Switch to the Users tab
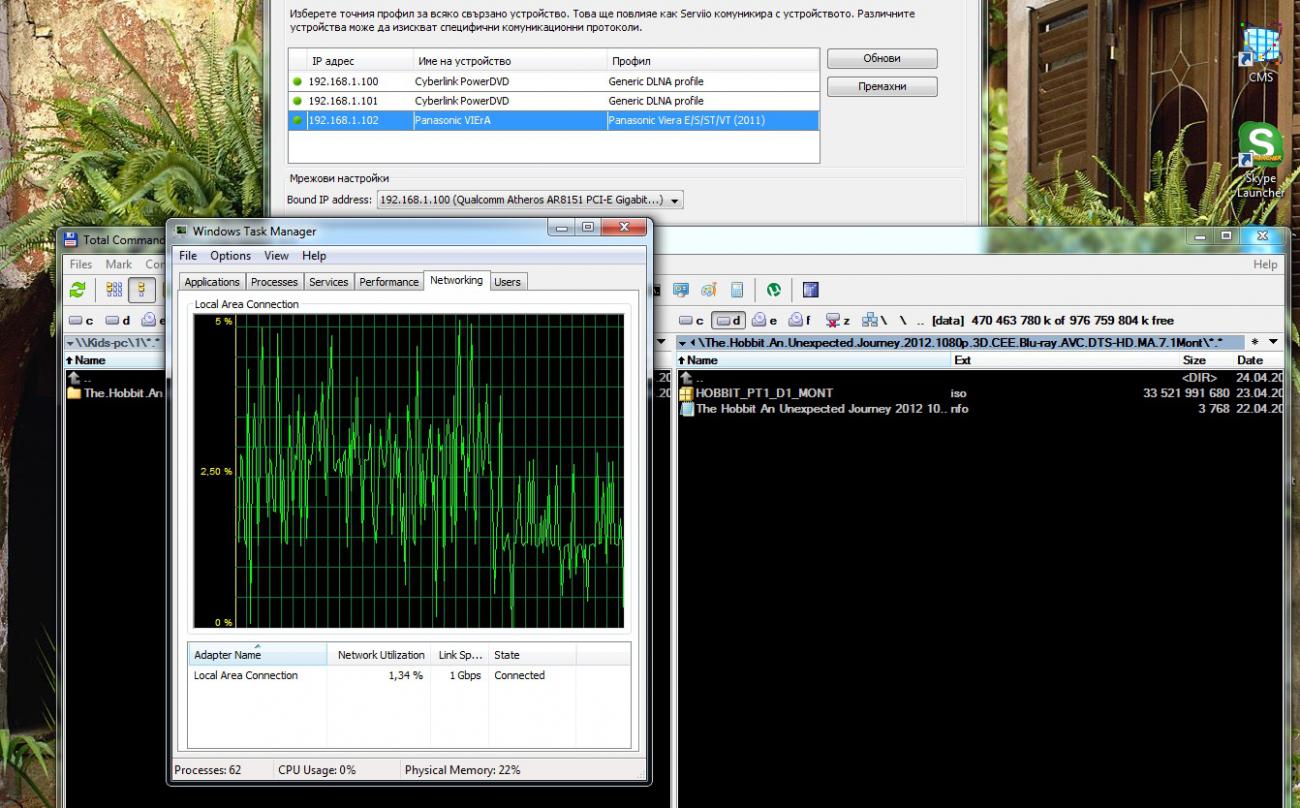This screenshot has height=808, width=1300. pos(507,282)
